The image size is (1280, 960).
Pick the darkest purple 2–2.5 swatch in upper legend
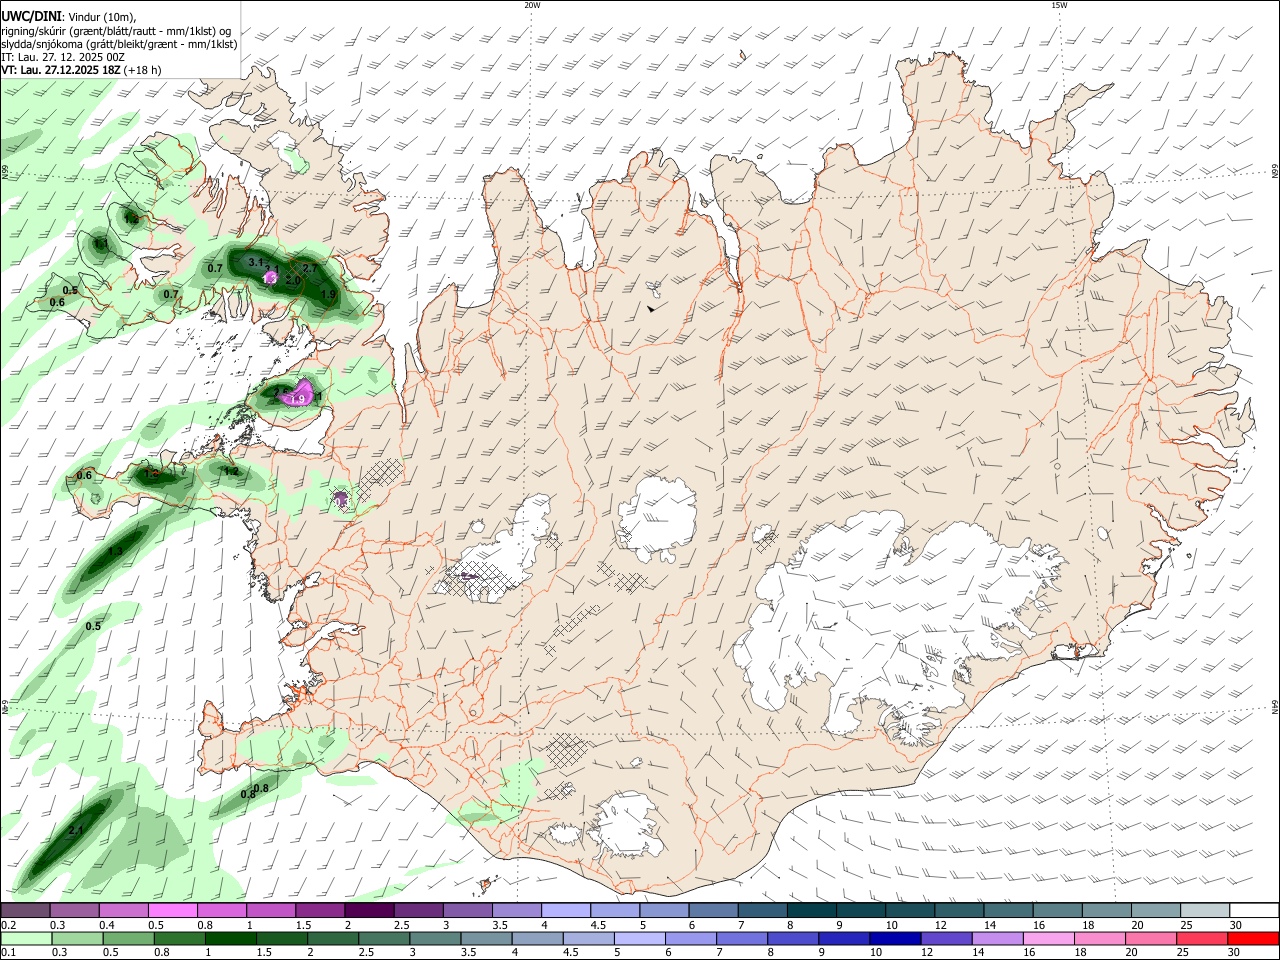(368, 910)
